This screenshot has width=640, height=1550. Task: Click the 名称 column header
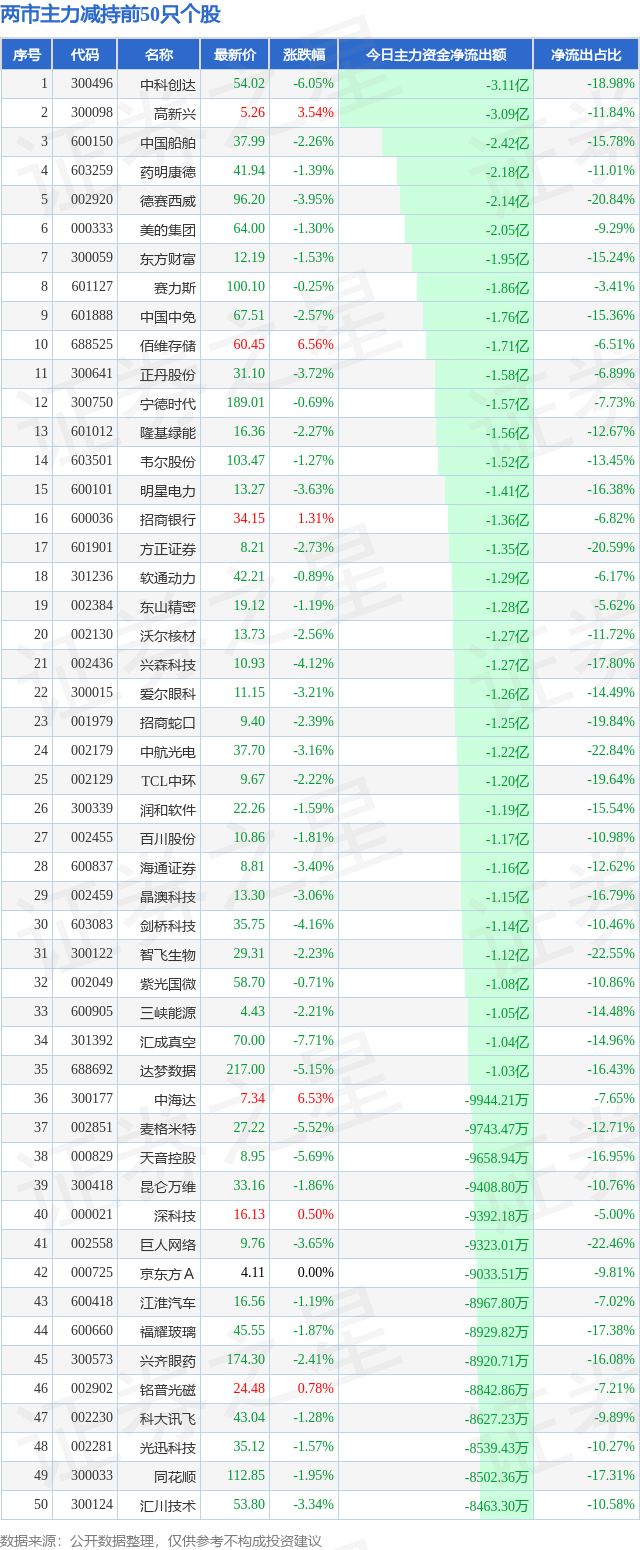point(158,55)
